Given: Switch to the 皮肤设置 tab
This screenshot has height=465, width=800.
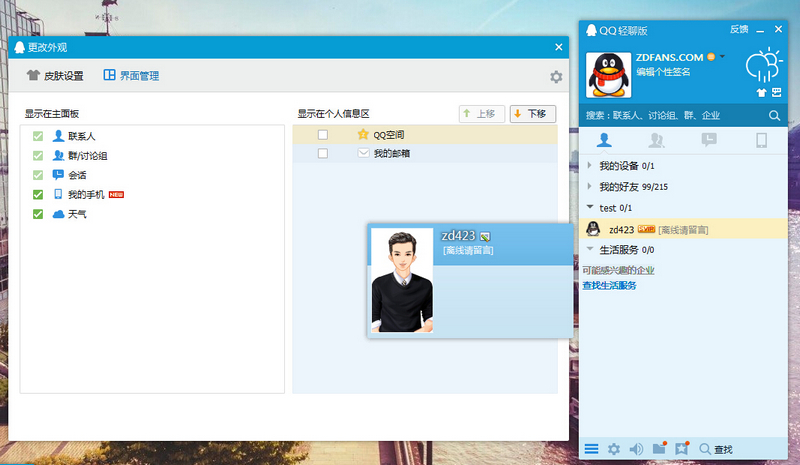Looking at the screenshot, I should [x=55, y=76].
